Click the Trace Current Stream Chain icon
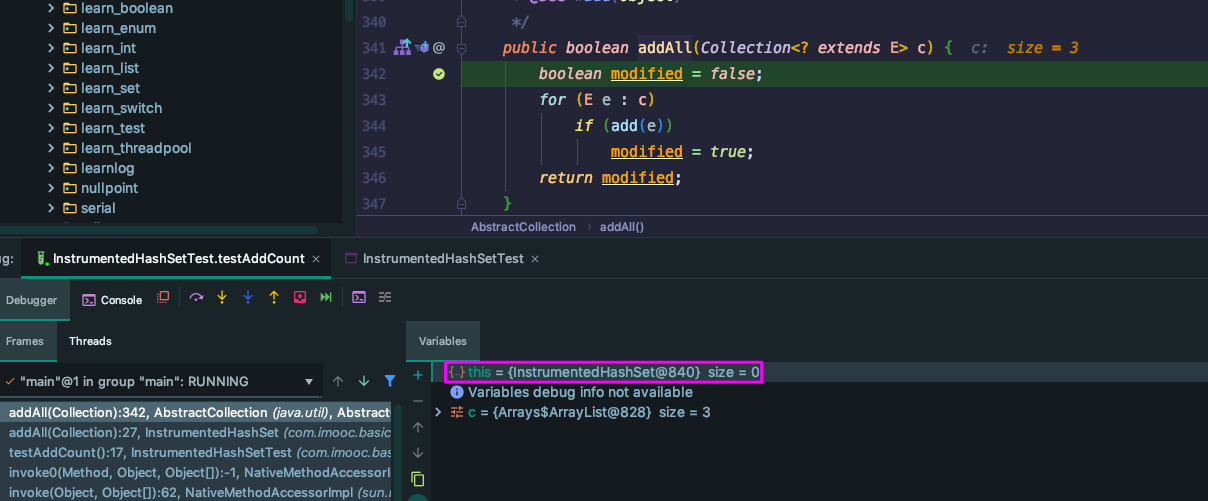Image resolution: width=1208 pixels, height=501 pixels. tap(385, 298)
